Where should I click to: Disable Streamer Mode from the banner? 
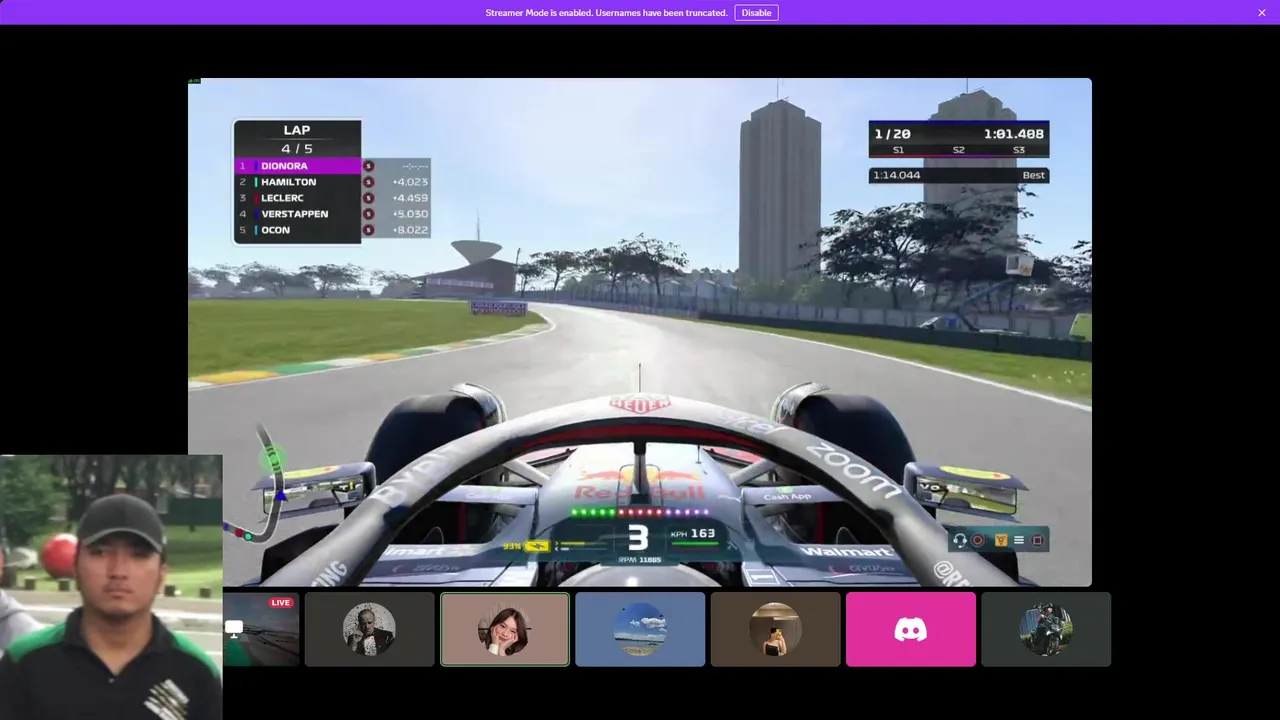pos(756,13)
